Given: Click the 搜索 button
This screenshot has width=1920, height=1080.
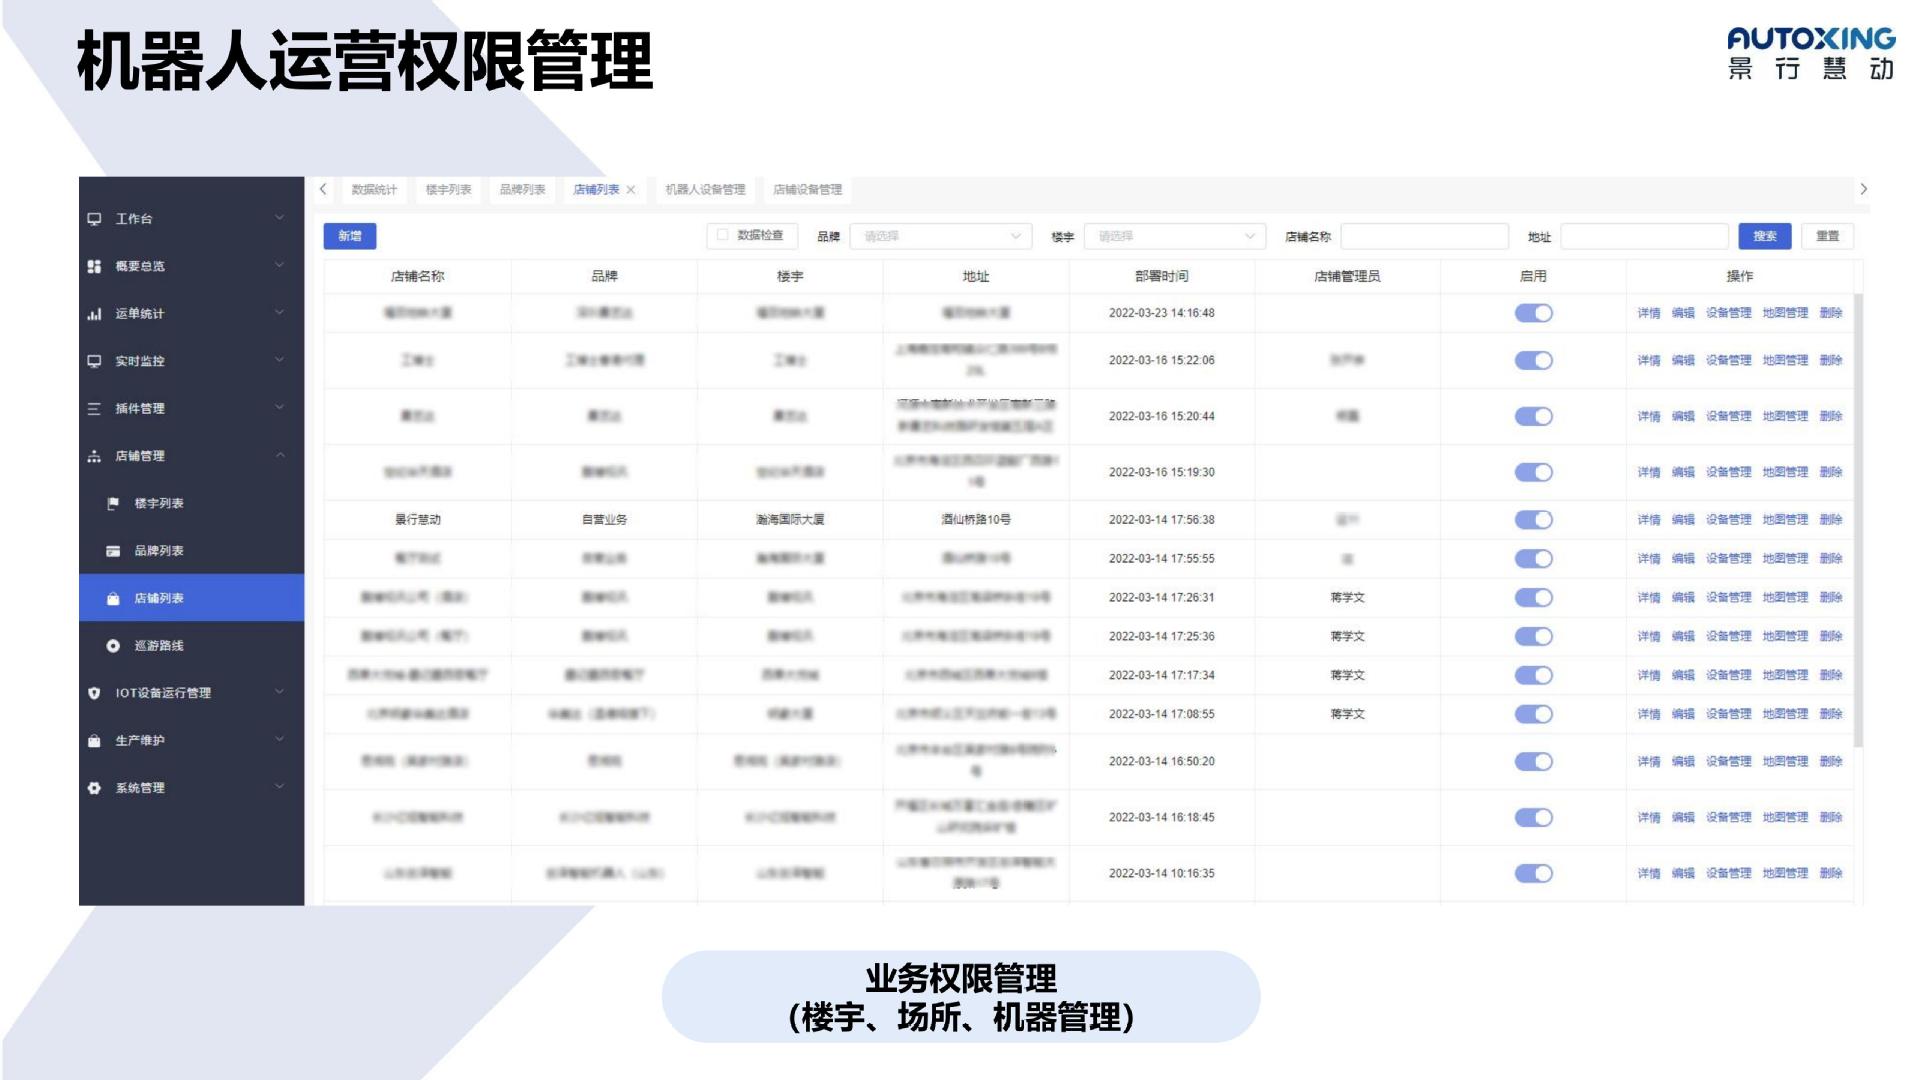Looking at the screenshot, I should [x=1764, y=236].
